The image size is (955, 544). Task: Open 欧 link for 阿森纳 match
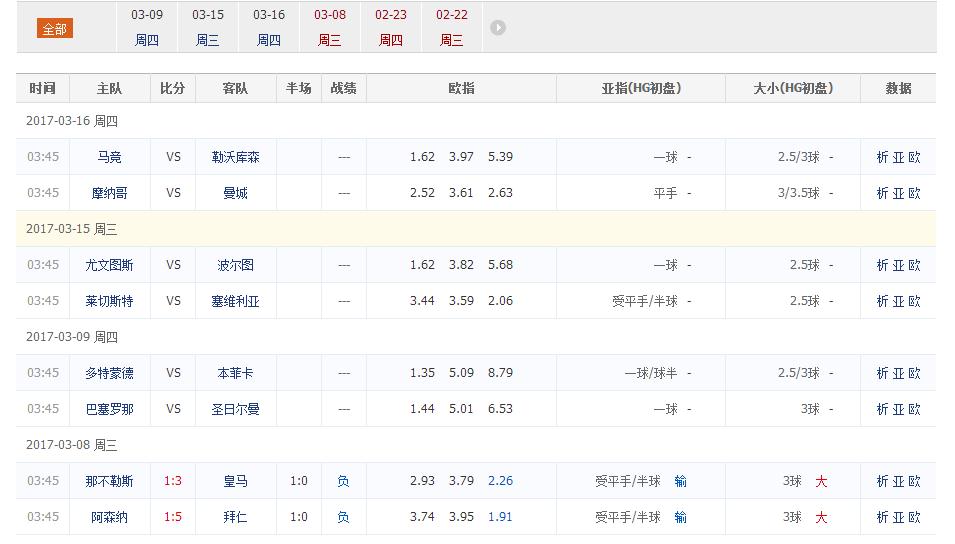pos(914,517)
